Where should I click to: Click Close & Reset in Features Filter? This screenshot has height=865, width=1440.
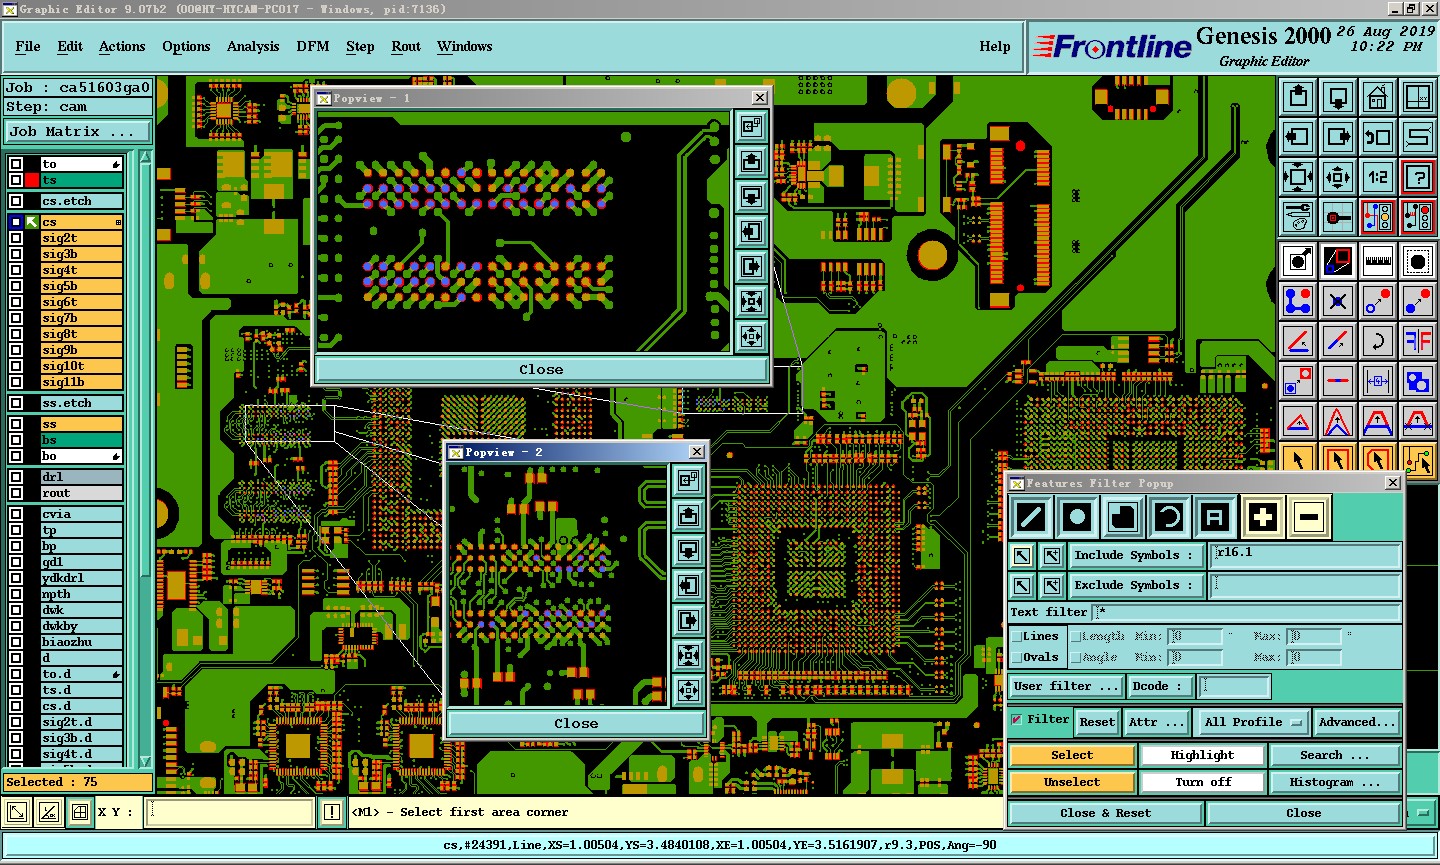[x=1105, y=813]
